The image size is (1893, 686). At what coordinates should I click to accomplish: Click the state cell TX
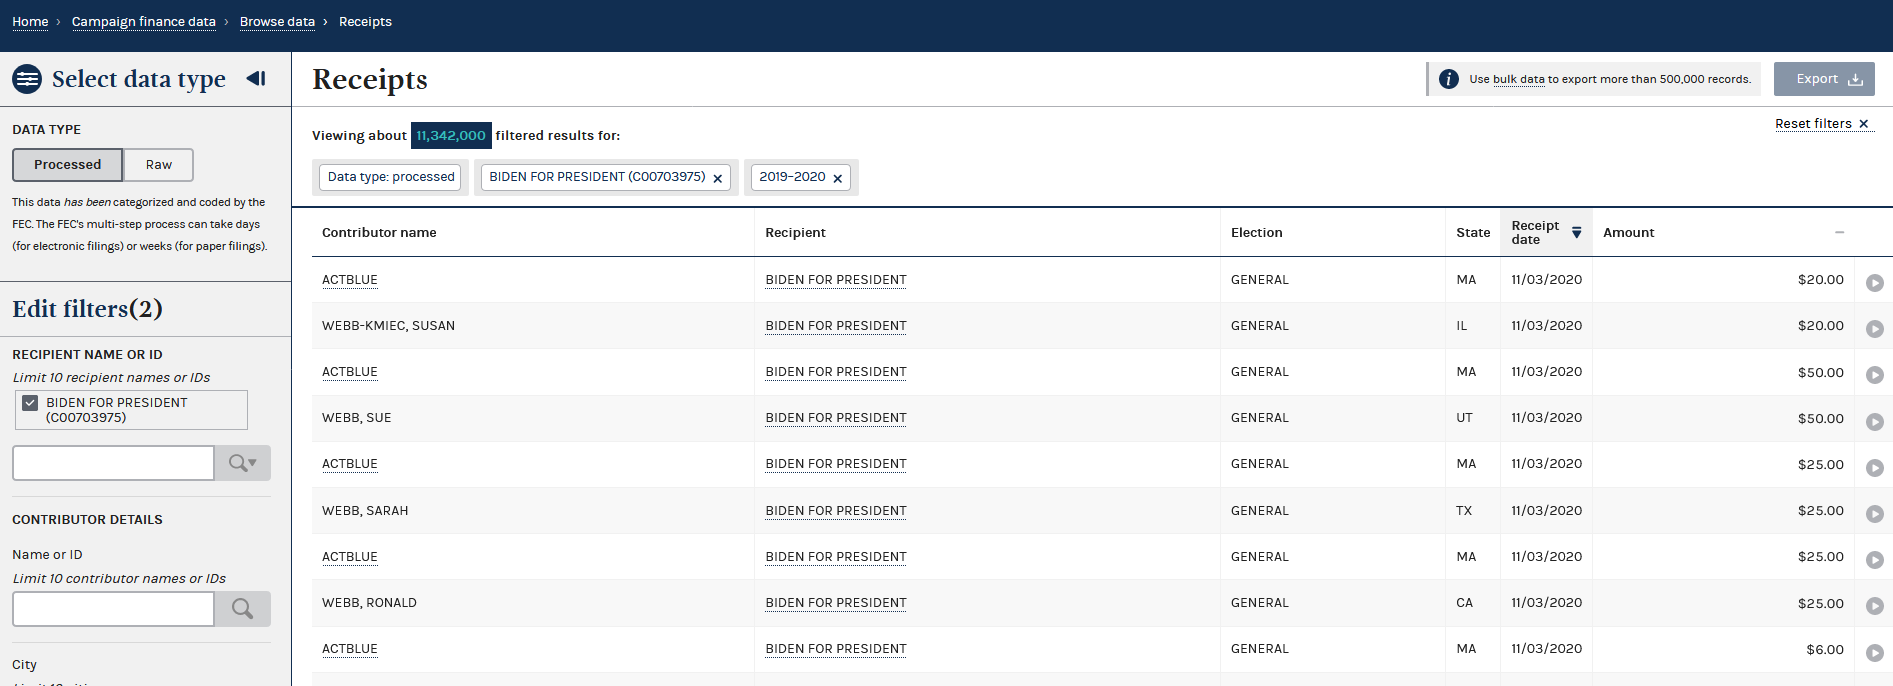(1464, 511)
